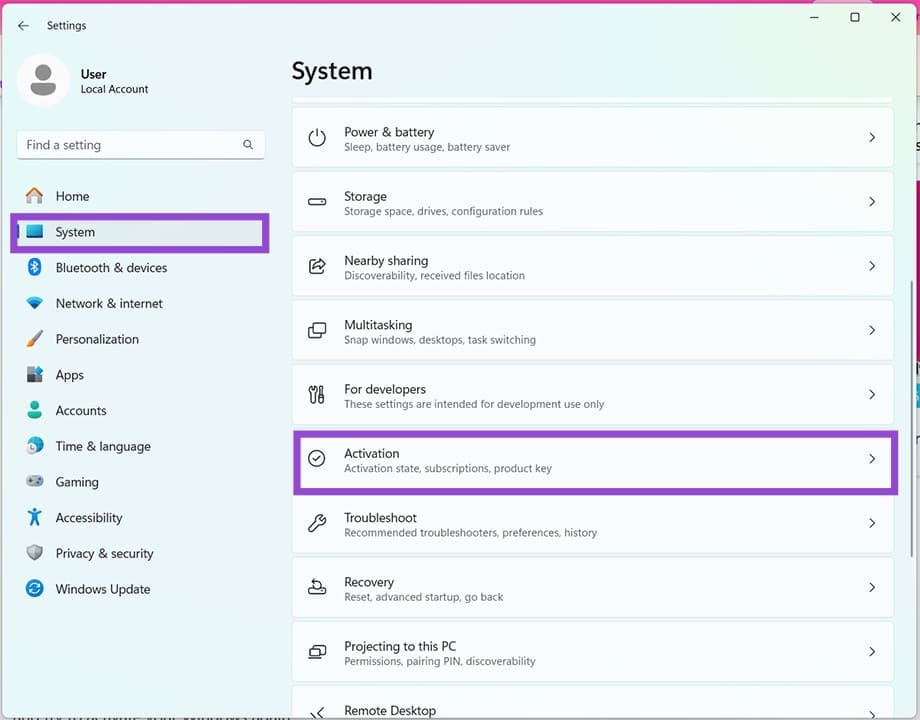Select the Power & battery icon
Screen dimensions: 920x720
pos(317,138)
